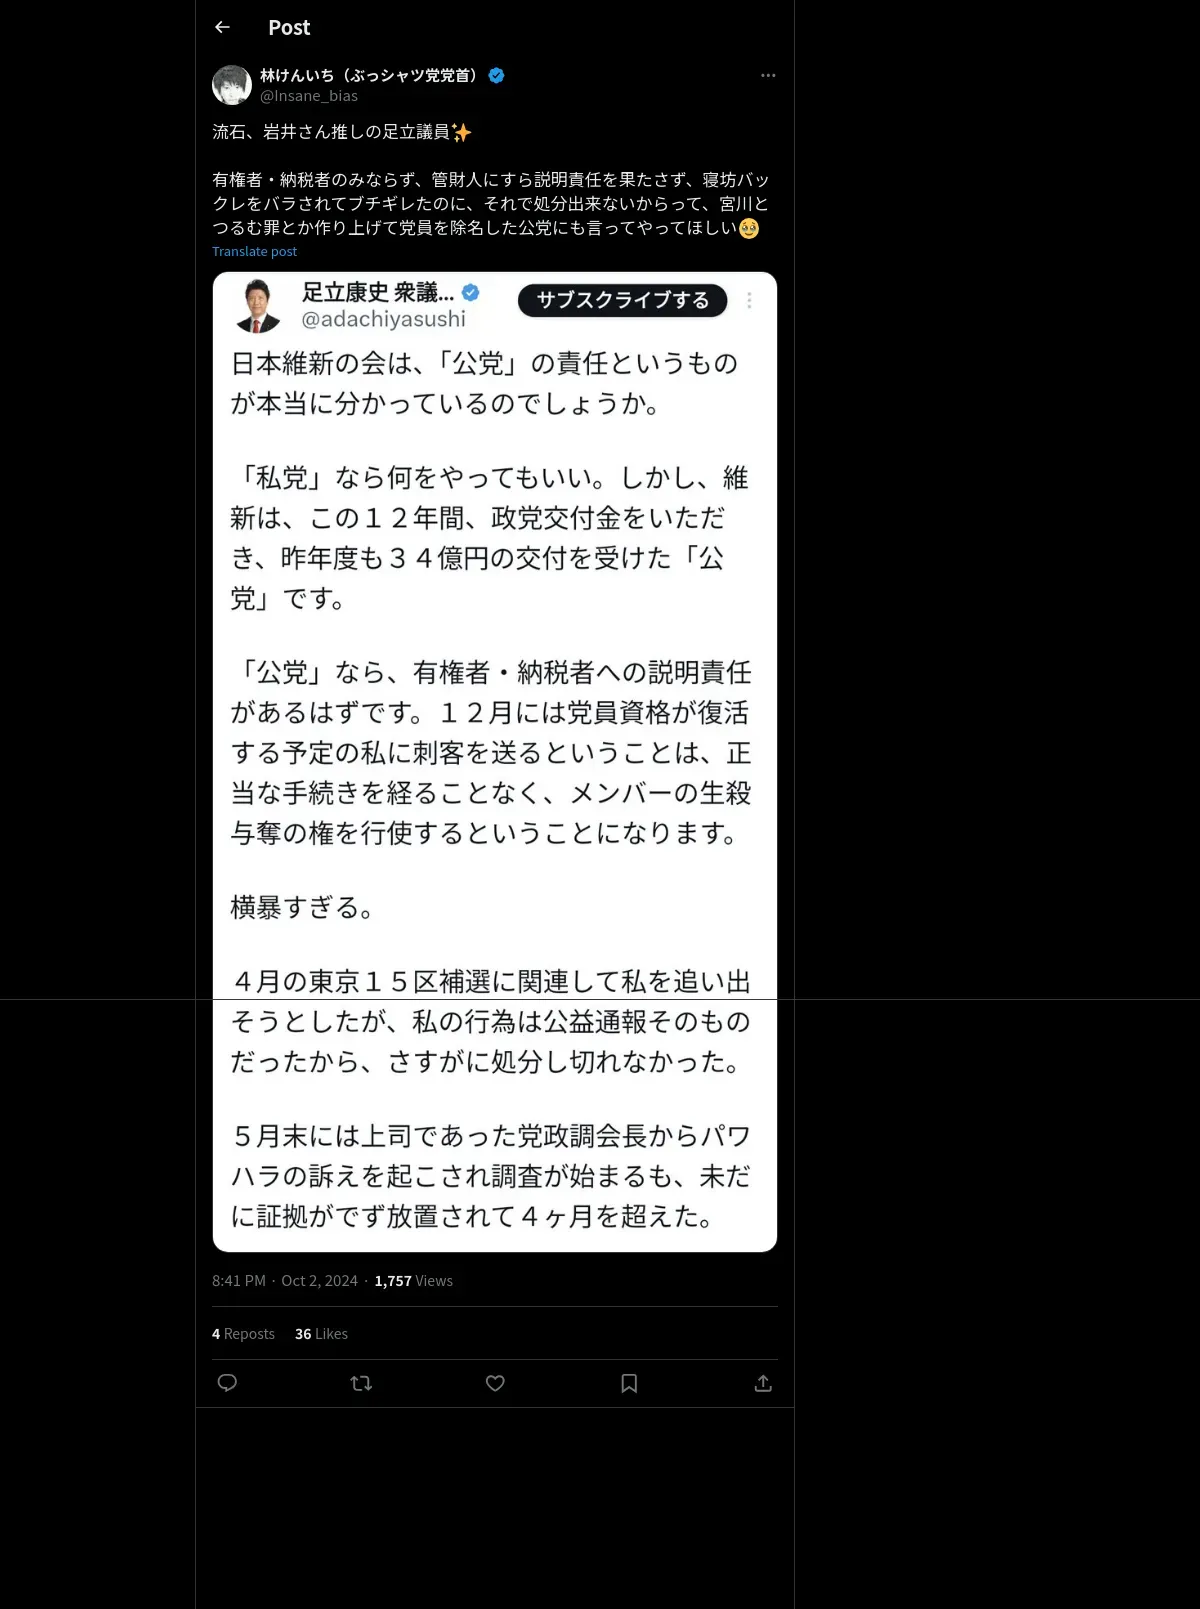1200x1609 pixels.
Task: Click the 1,757 Views count
Action: click(x=414, y=1281)
